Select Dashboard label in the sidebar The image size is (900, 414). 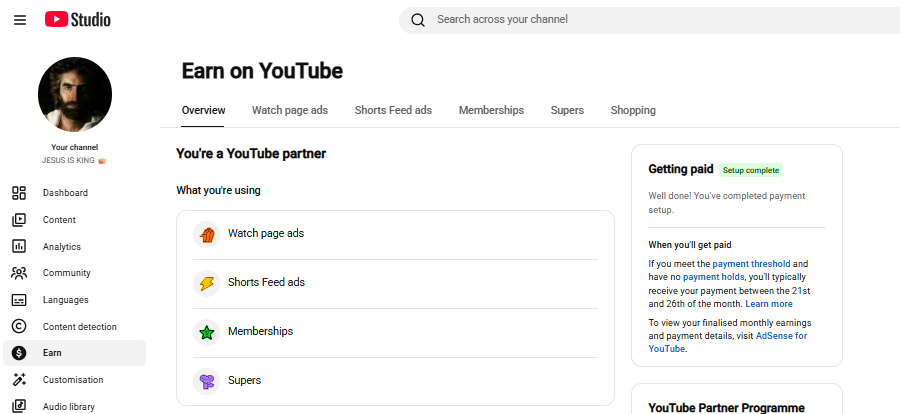tap(65, 193)
